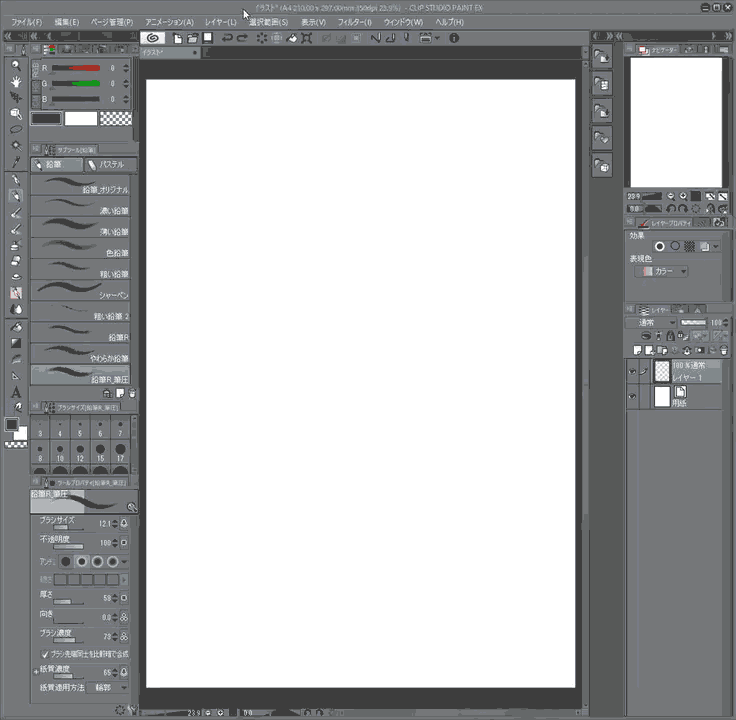Open the レイヤー(L) menu
The height and width of the screenshot is (720, 736).
pyautogui.click(x=221, y=22)
